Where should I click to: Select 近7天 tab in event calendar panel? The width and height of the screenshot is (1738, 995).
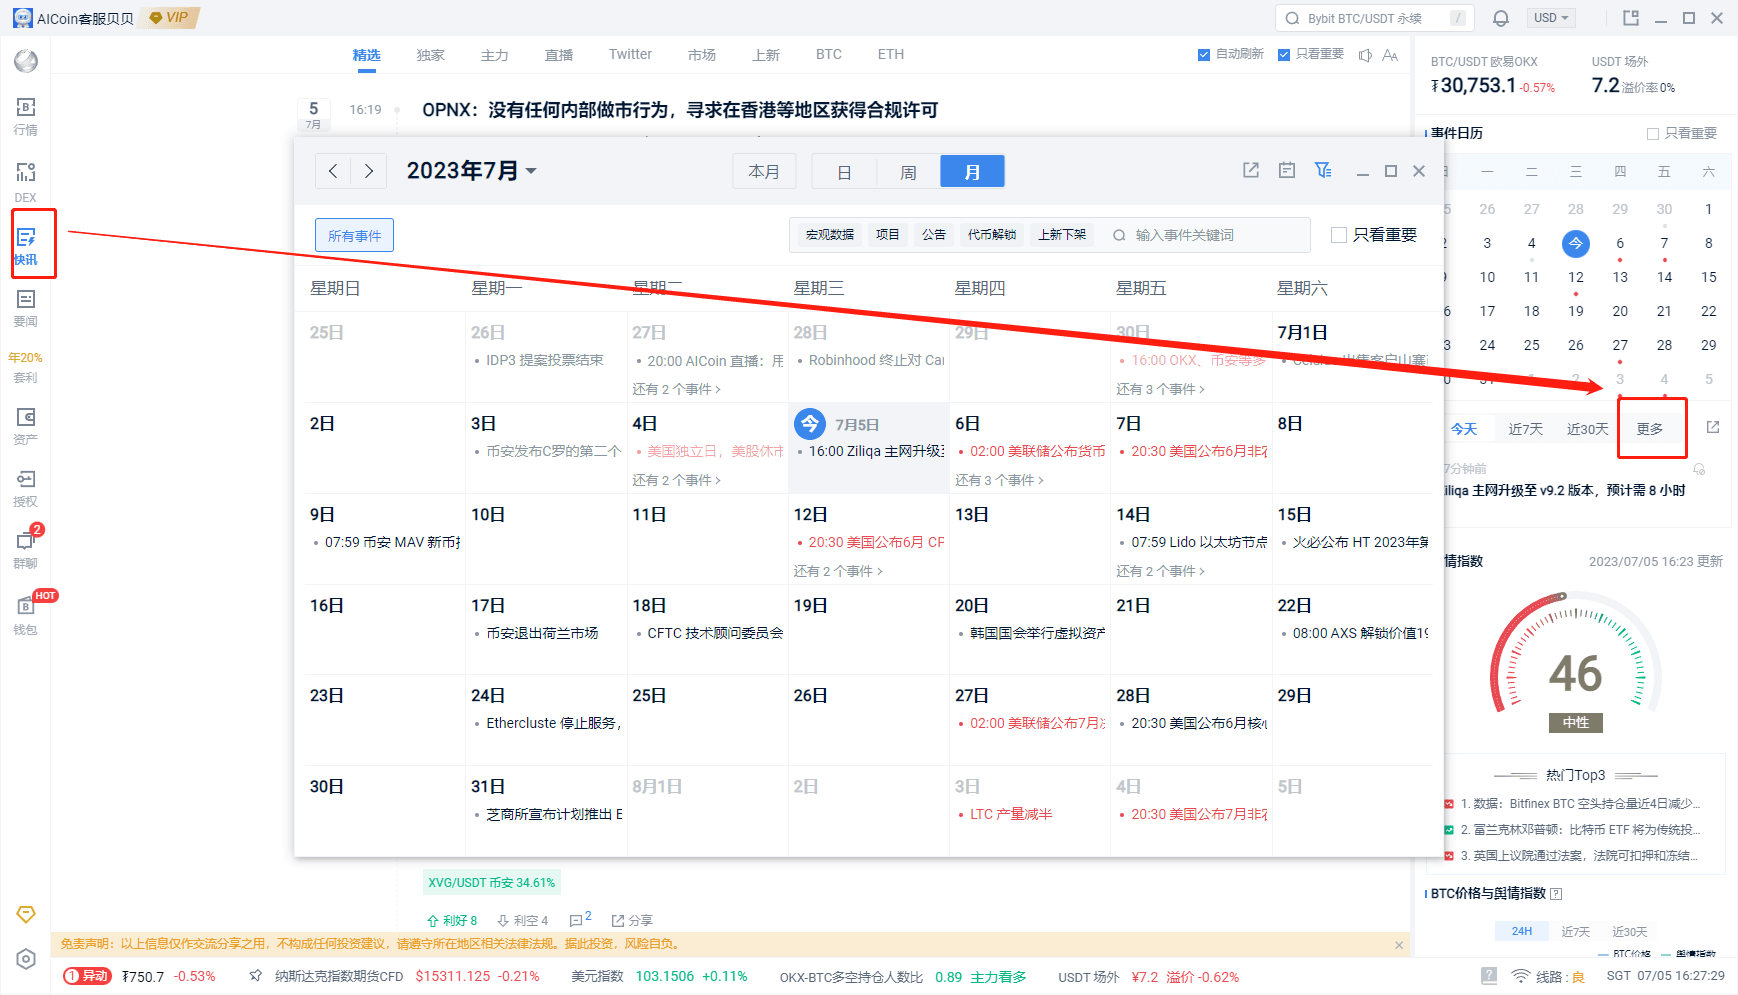[x=1526, y=429]
